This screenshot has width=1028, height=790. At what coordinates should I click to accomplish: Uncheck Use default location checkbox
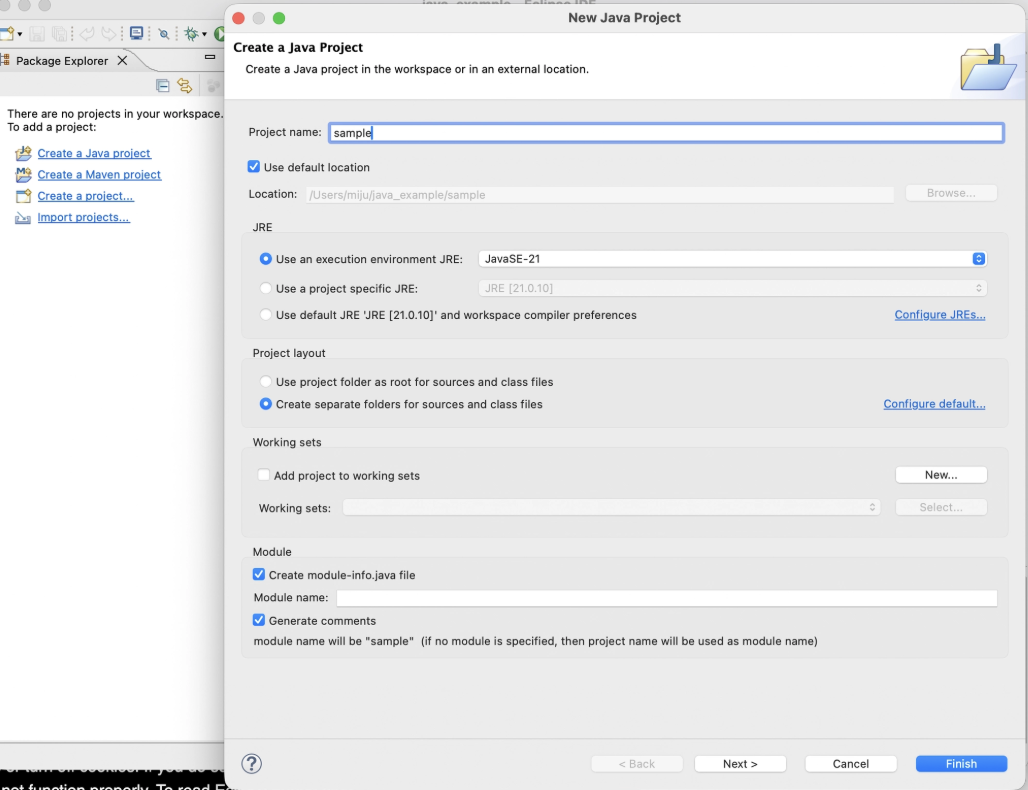[254, 167]
